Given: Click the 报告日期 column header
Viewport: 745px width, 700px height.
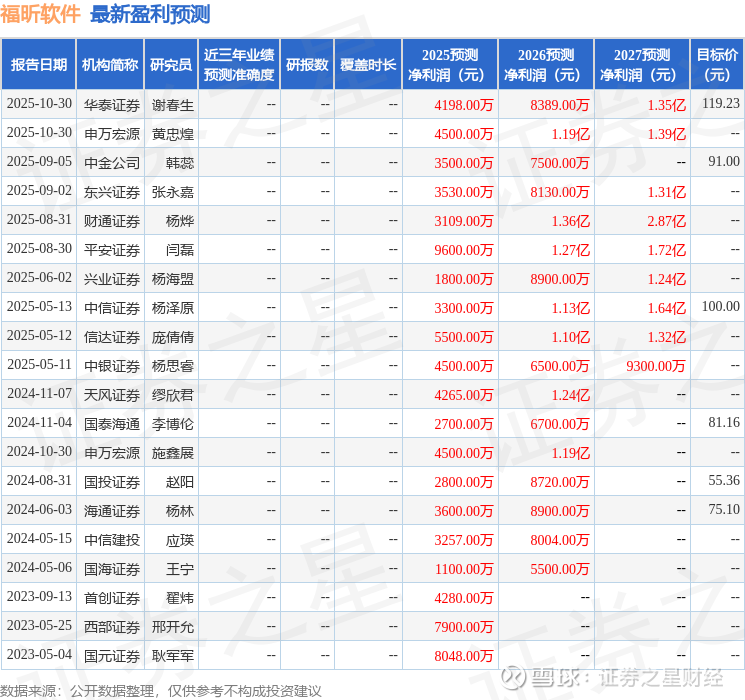Looking at the screenshot, I should 38,65.
